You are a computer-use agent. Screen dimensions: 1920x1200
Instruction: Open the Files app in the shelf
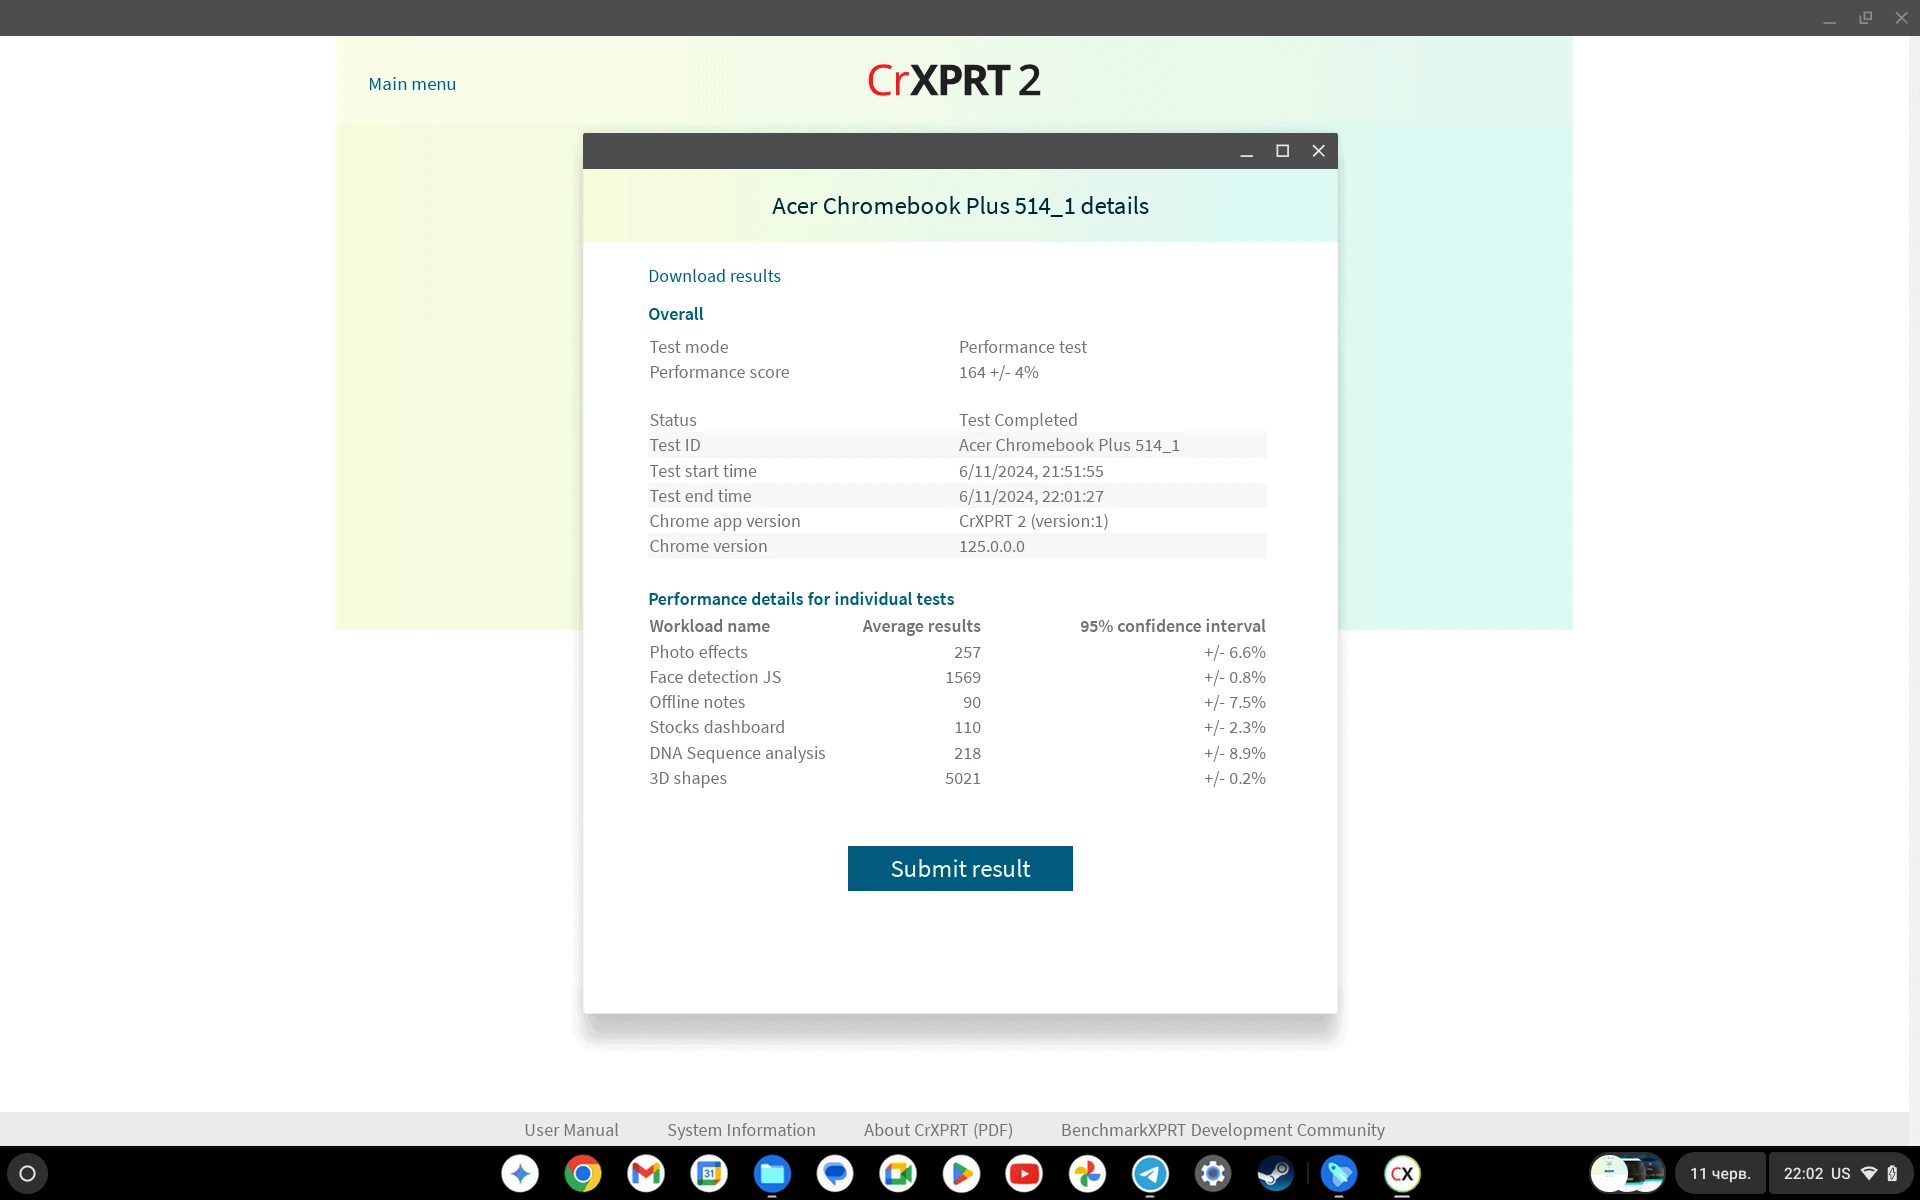(772, 1173)
